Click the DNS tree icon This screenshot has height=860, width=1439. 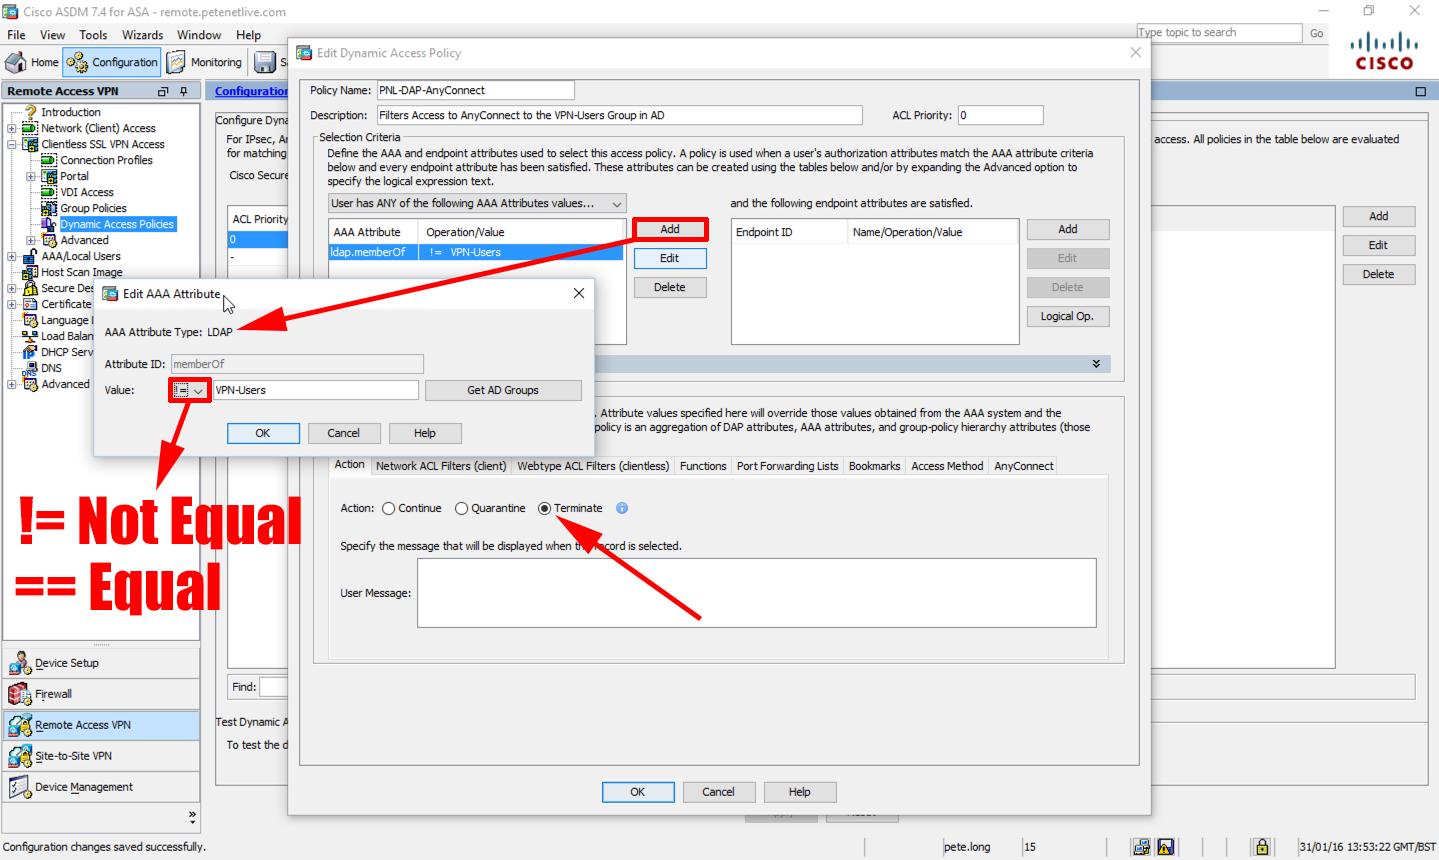(31, 368)
